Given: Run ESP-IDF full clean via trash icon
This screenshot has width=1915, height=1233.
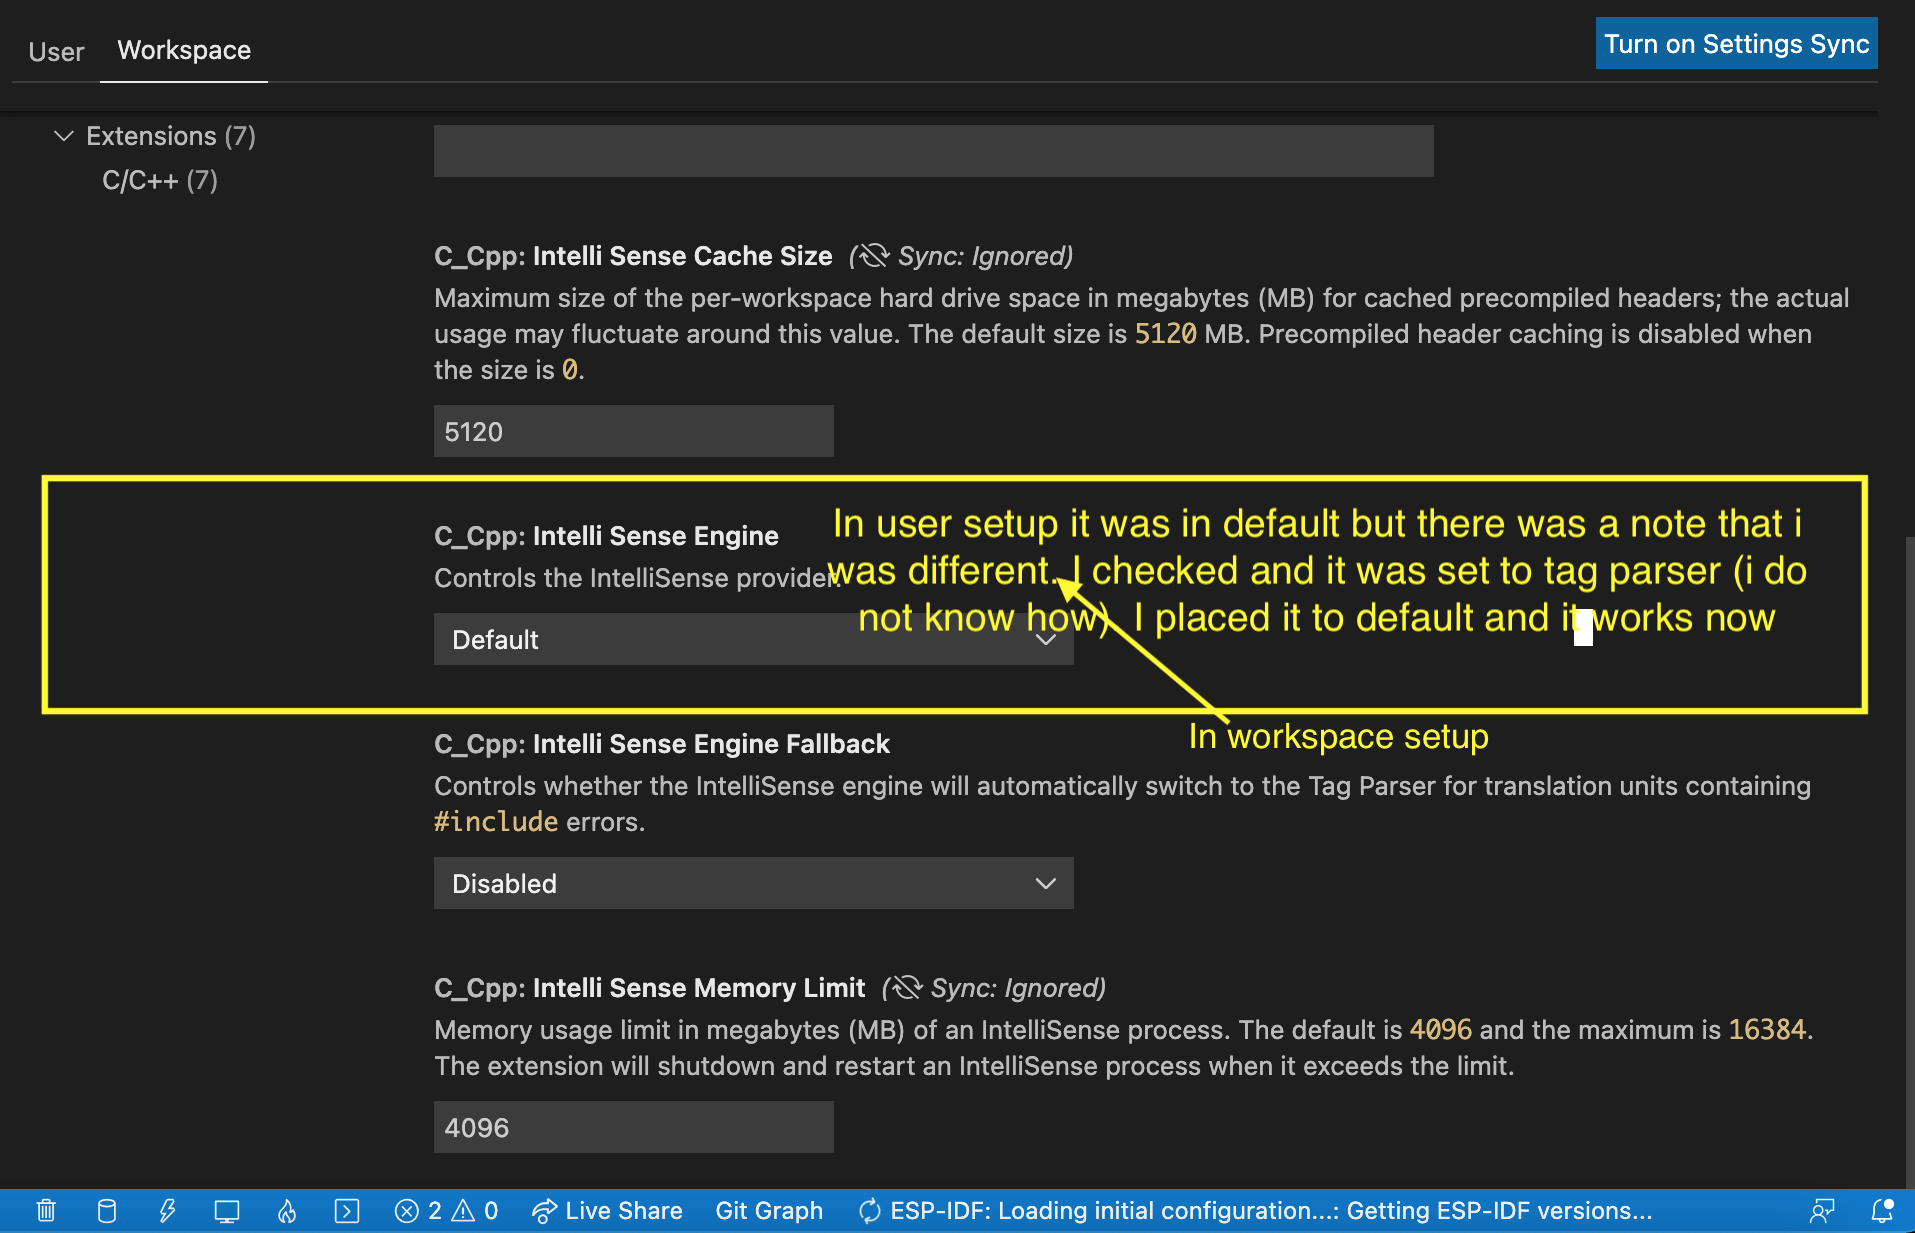Looking at the screenshot, I should pyautogui.click(x=45, y=1210).
